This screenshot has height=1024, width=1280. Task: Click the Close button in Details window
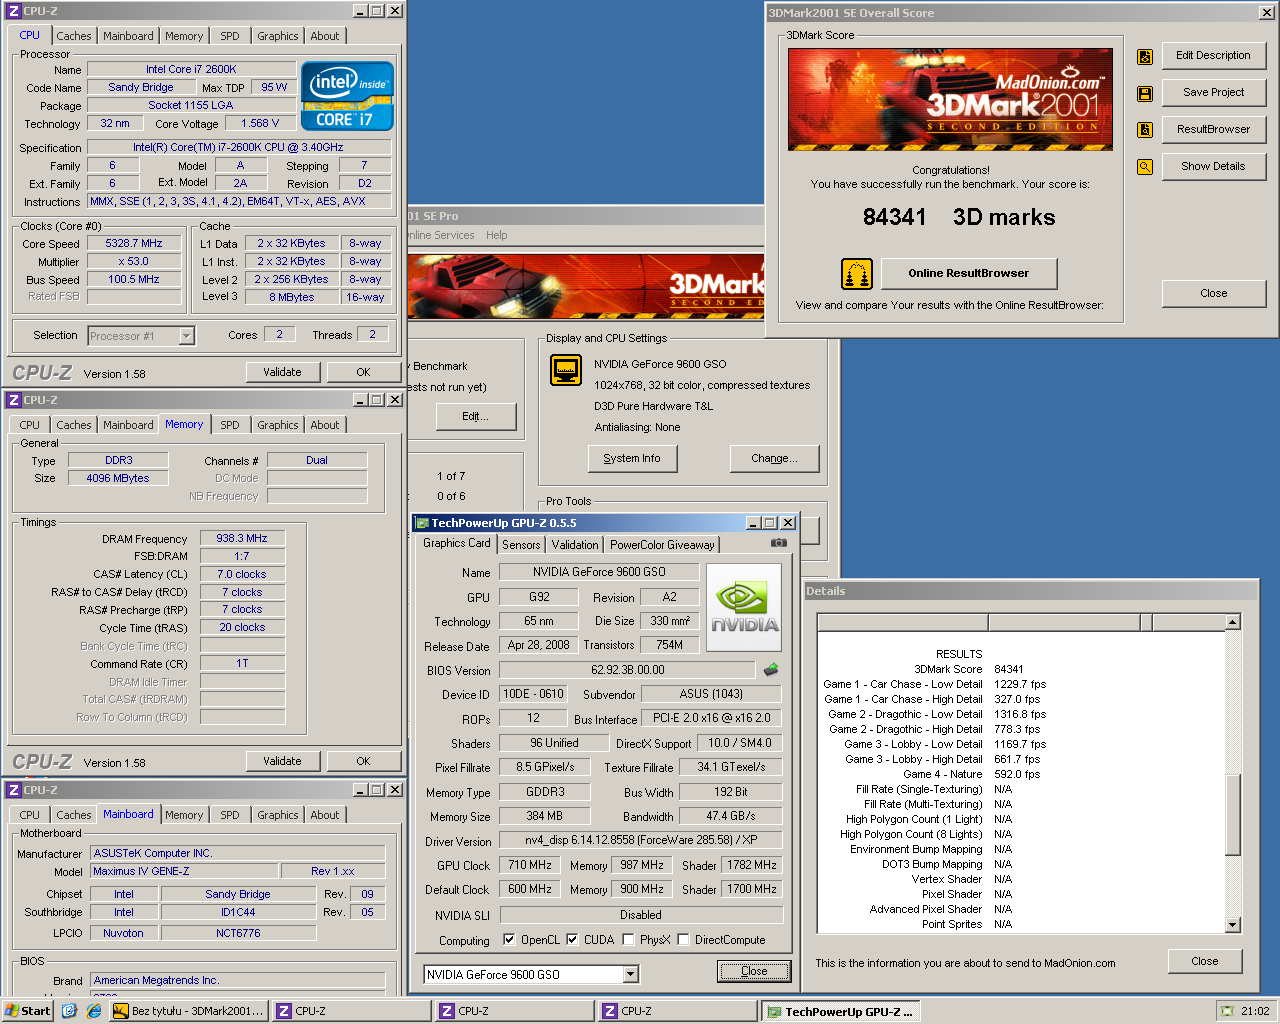pos(1205,962)
